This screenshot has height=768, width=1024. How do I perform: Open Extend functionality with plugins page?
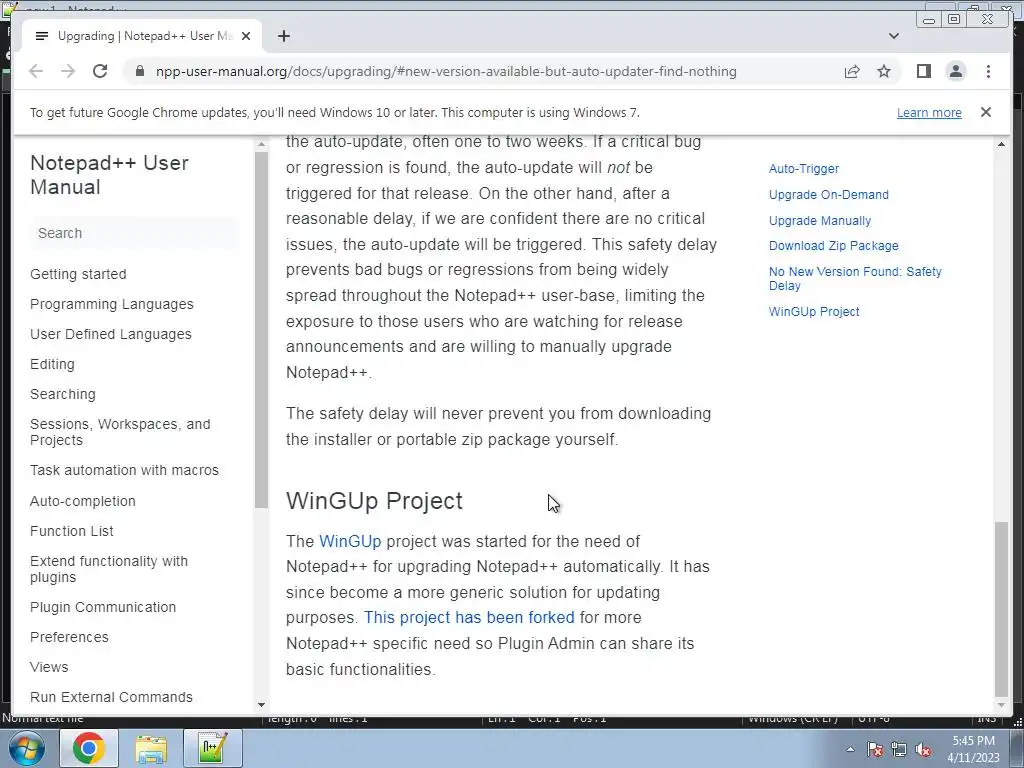tap(109, 569)
